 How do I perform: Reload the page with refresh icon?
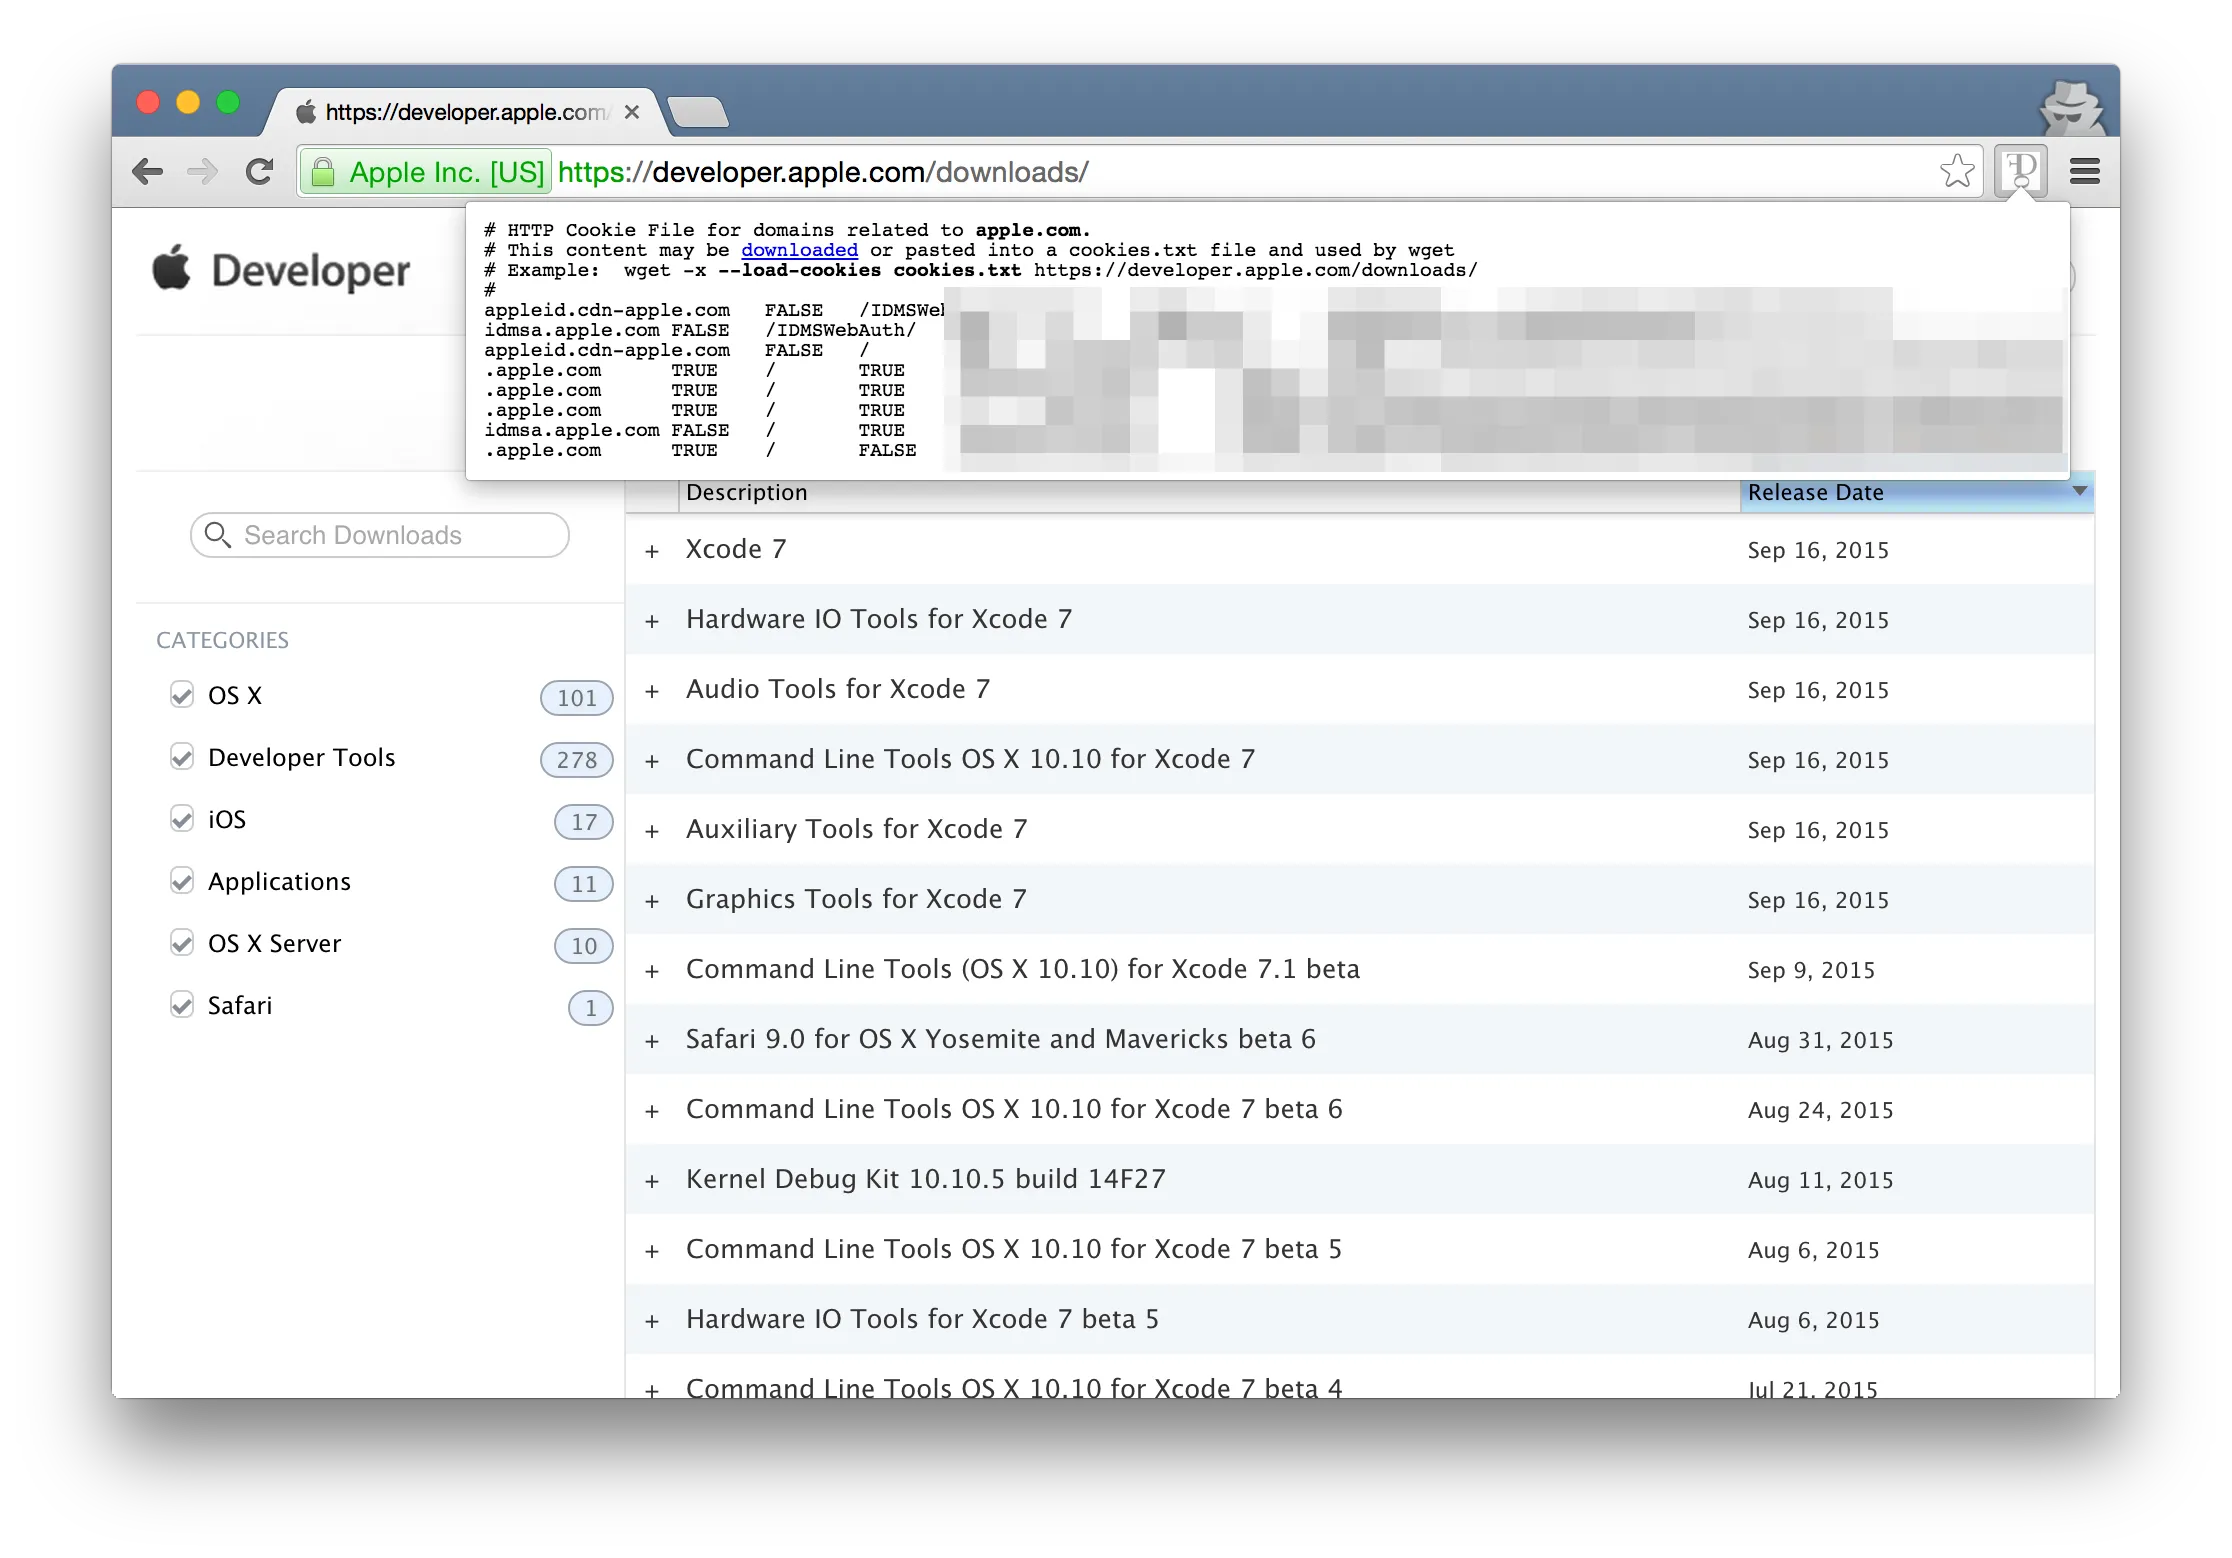tap(260, 172)
